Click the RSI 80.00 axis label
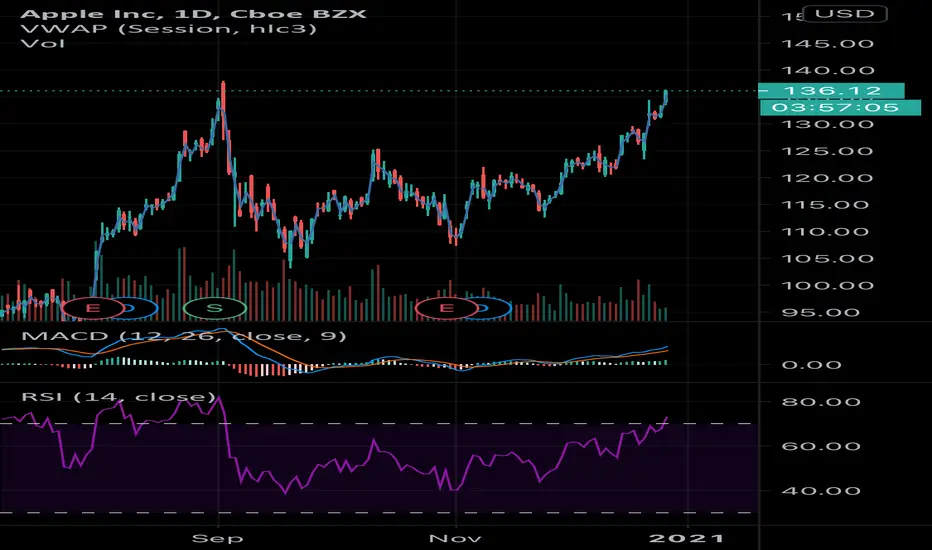 click(820, 402)
